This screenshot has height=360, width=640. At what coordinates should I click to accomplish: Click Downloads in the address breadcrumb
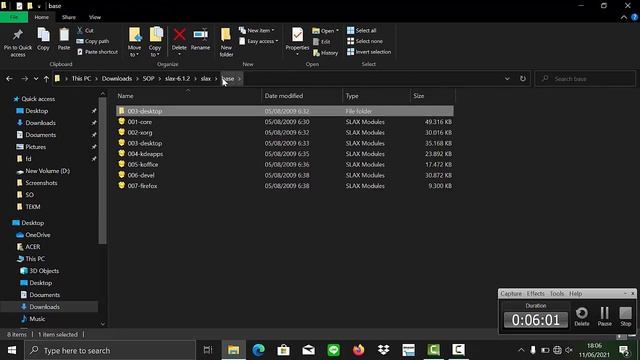(x=117, y=79)
